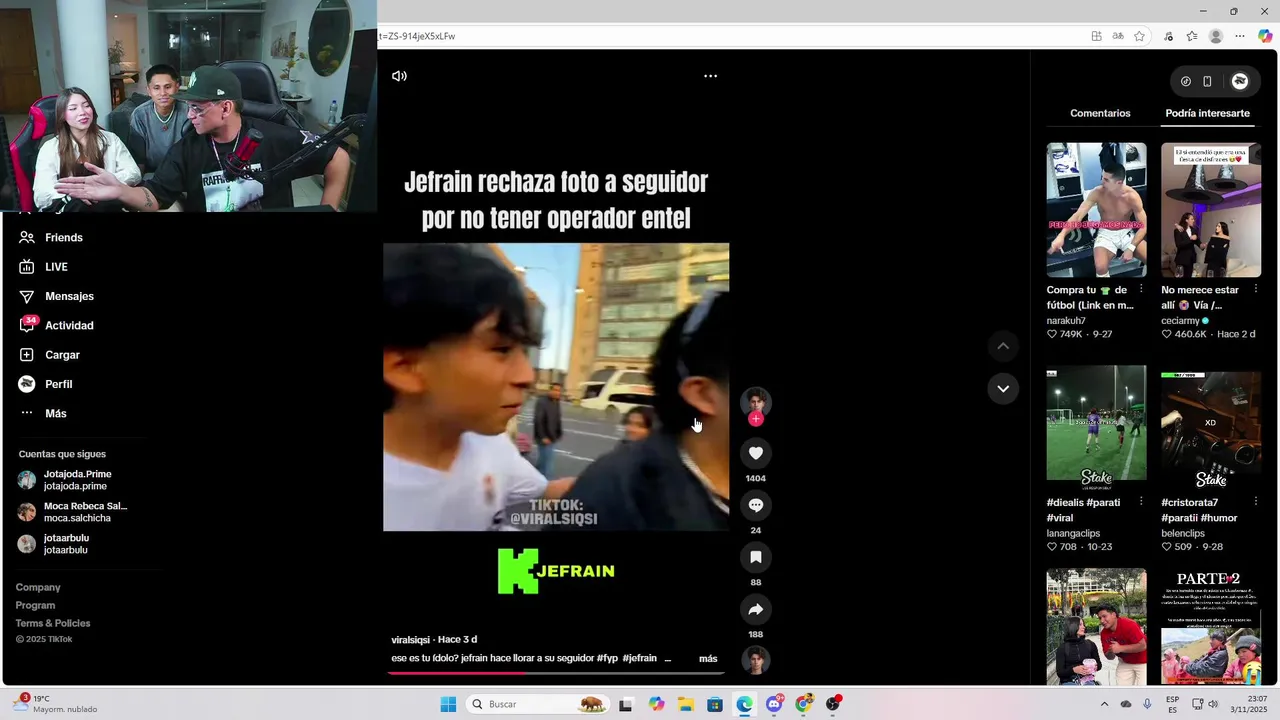Mute the video with the speaker icon
Viewport: 1280px width, 720px height.
[x=399, y=76]
